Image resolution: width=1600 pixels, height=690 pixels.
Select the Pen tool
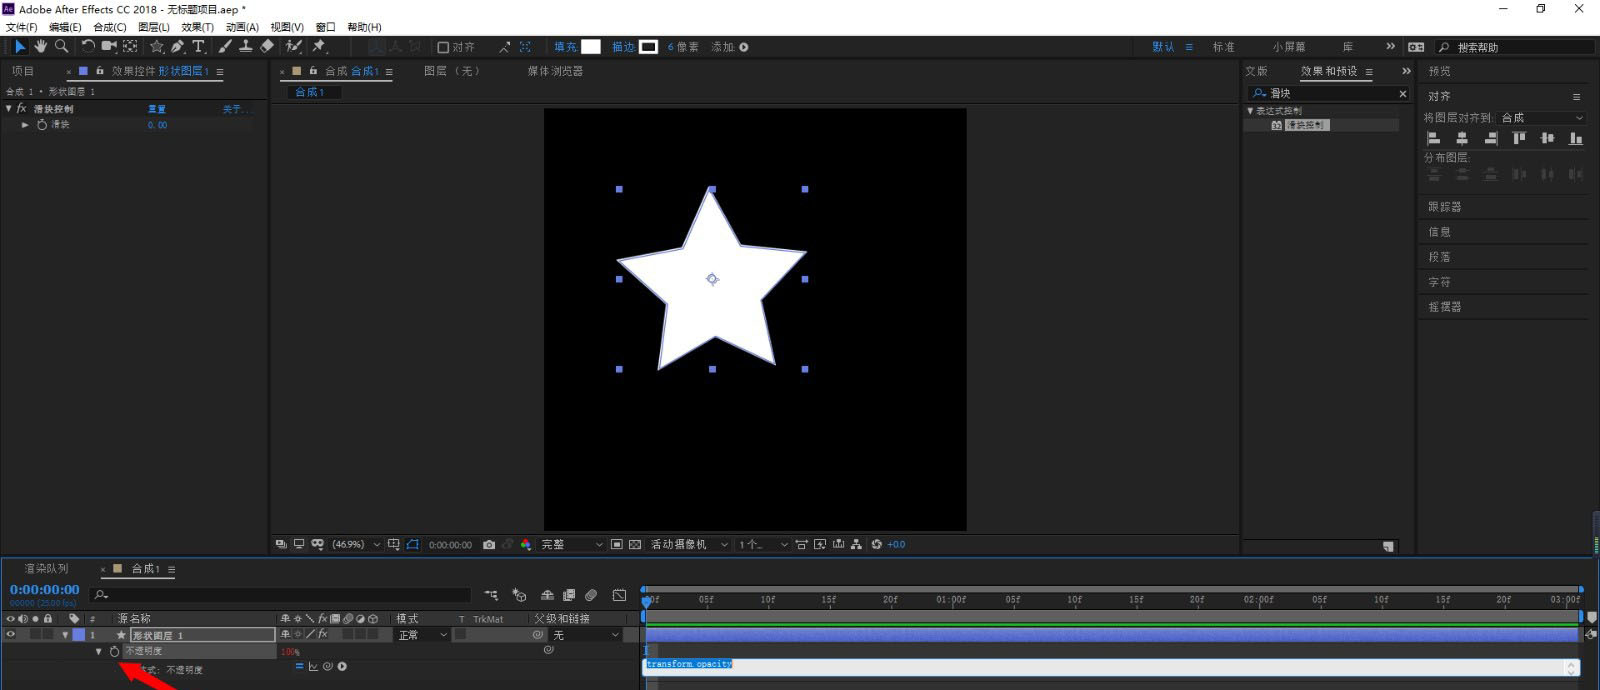pyautogui.click(x=177, y=46)
